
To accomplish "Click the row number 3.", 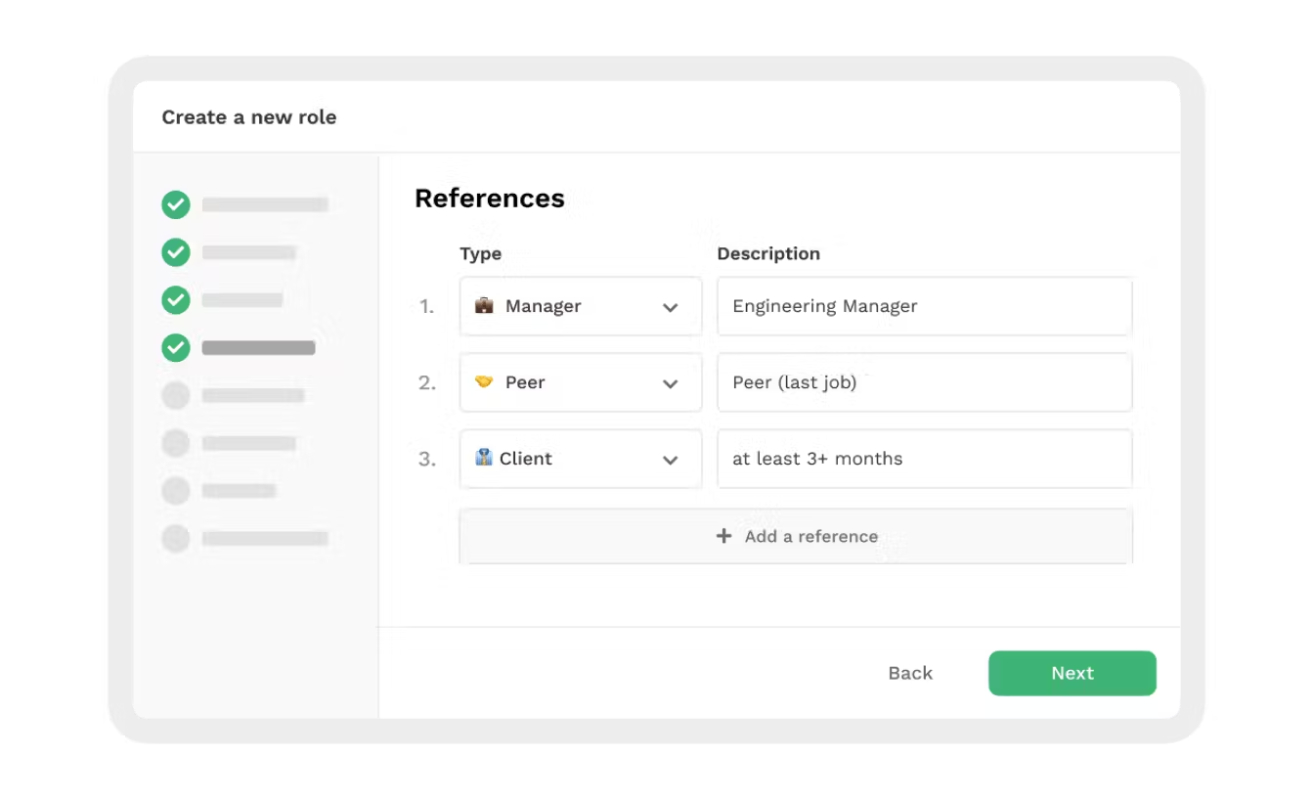I will tap(427, 459).
